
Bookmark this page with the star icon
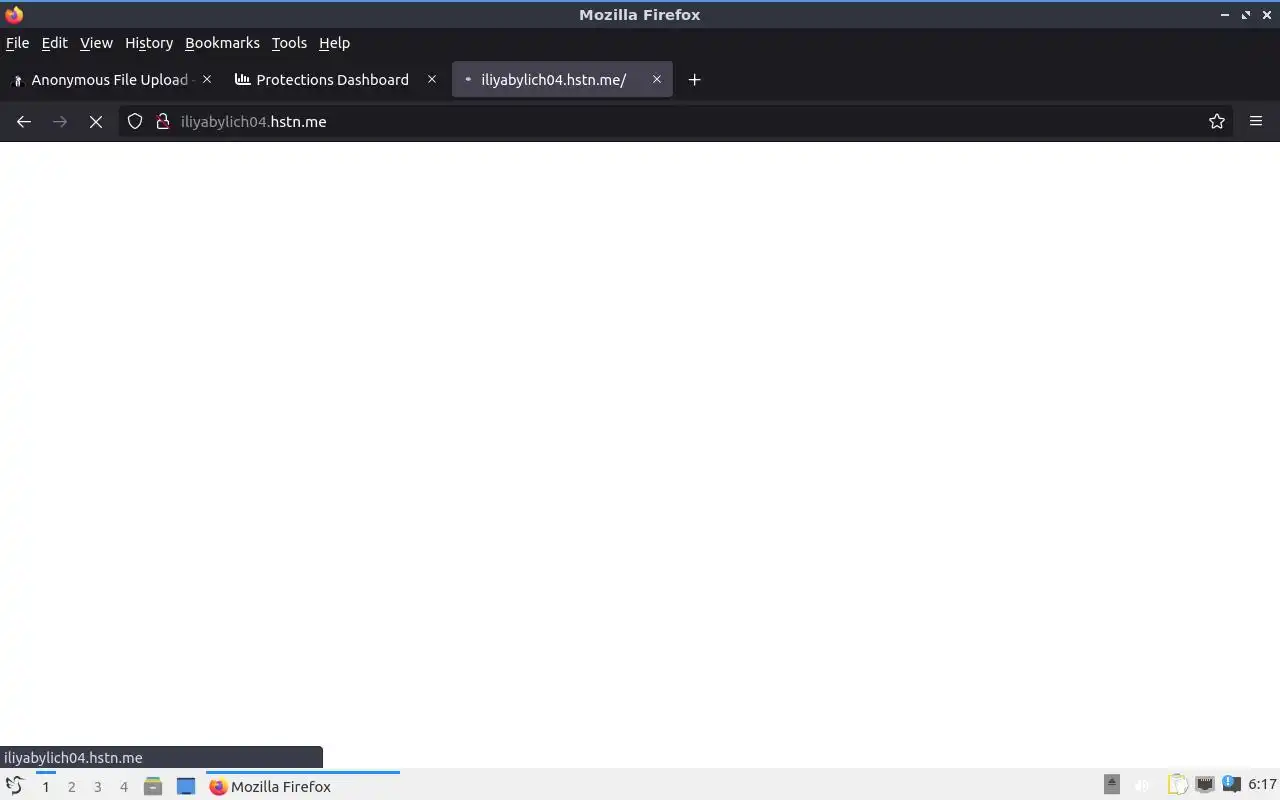click(1217, 121)
